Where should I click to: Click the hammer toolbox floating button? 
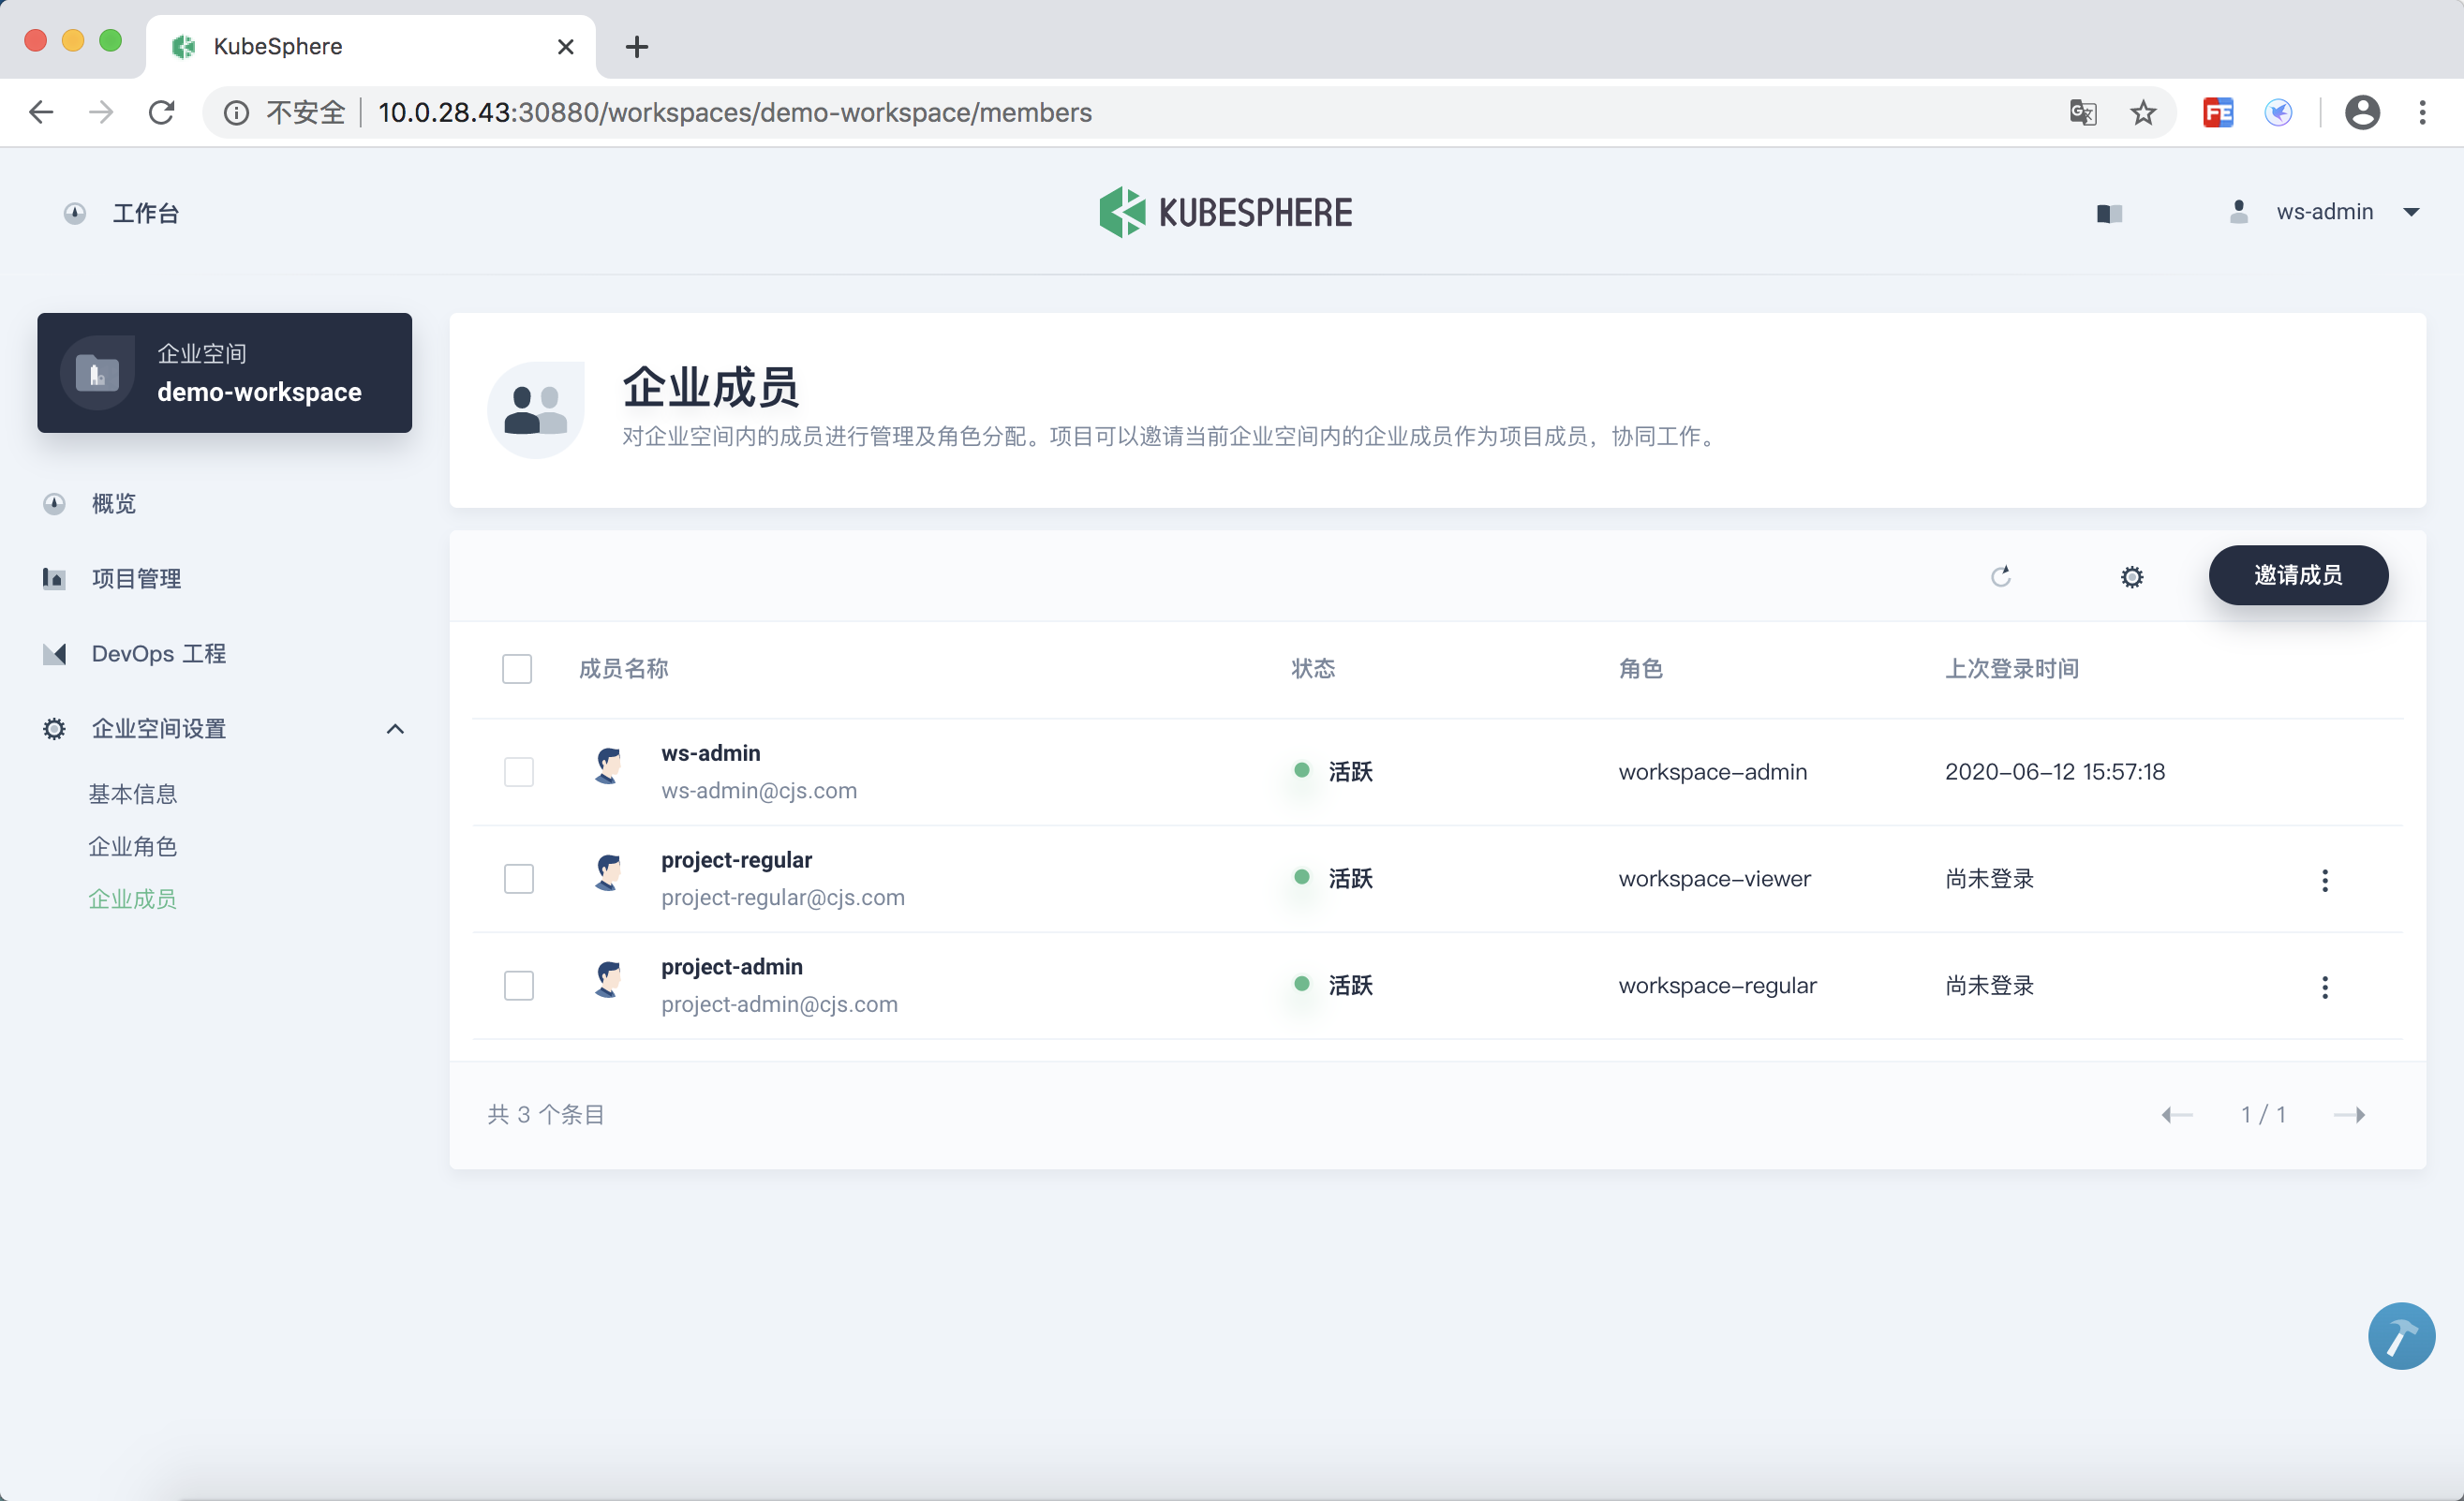[x=2400, y=1335]
